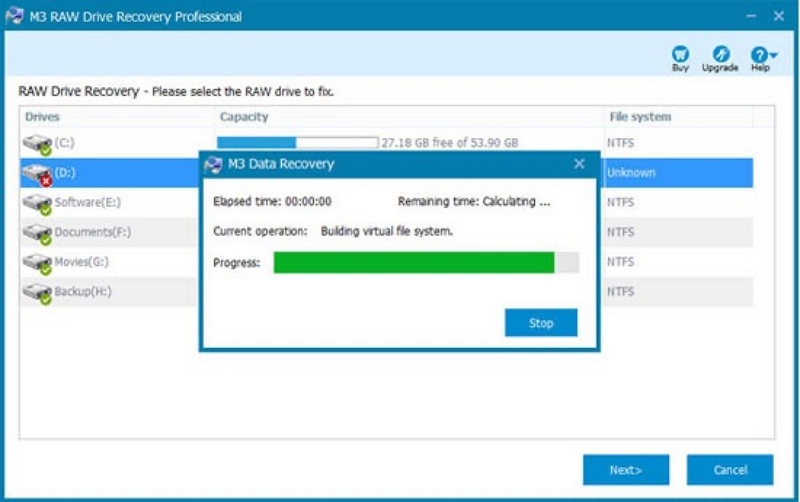This screenshot has height=502, width=800.
Task: Close the M3 Data Recovery dialog
Action: point(579,164)
